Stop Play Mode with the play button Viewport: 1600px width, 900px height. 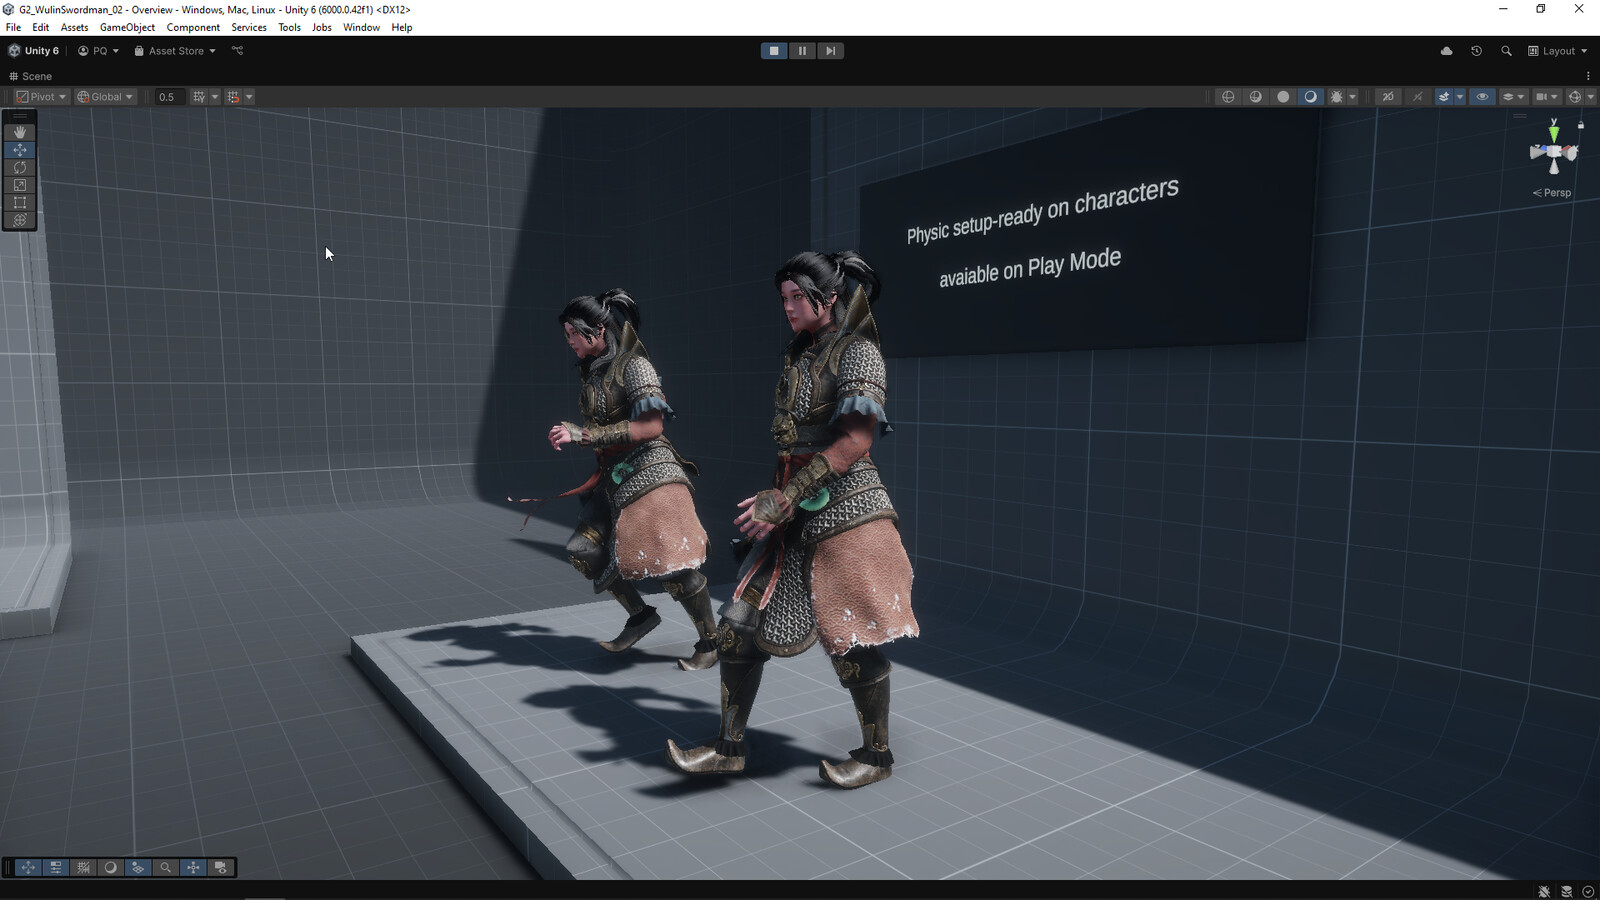tap(774, 51)
